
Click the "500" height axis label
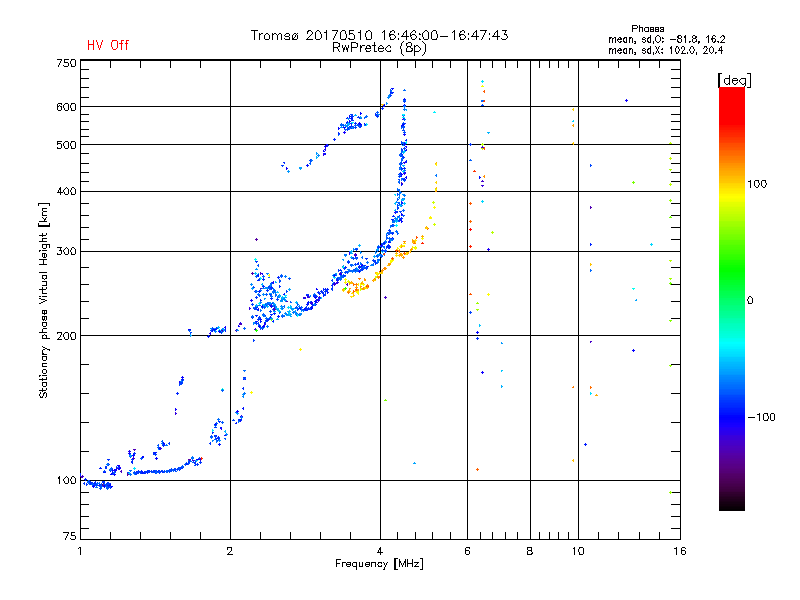click(x=66, y=145)
